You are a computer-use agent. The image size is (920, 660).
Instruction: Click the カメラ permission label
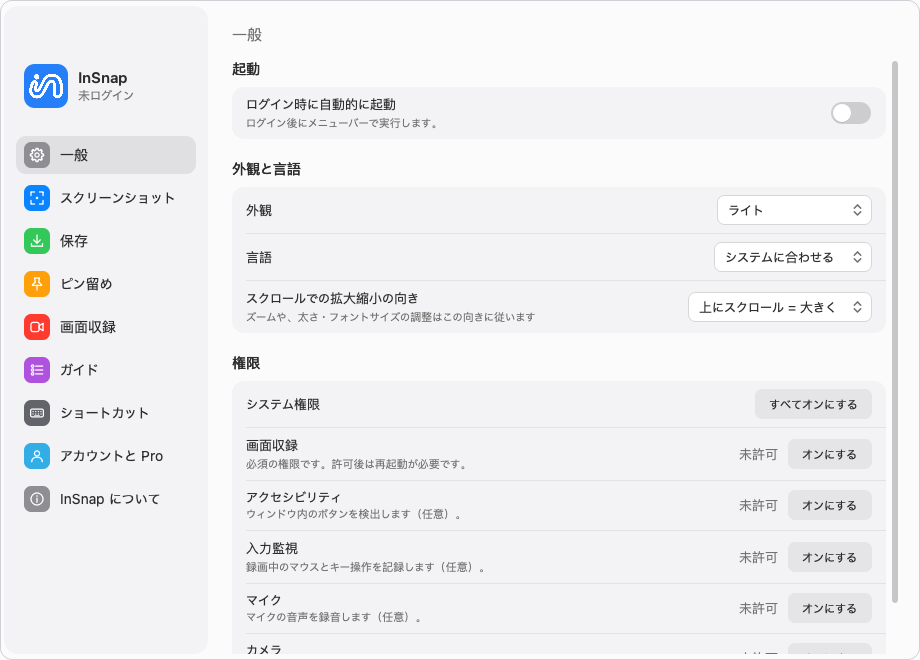(264, 650)
